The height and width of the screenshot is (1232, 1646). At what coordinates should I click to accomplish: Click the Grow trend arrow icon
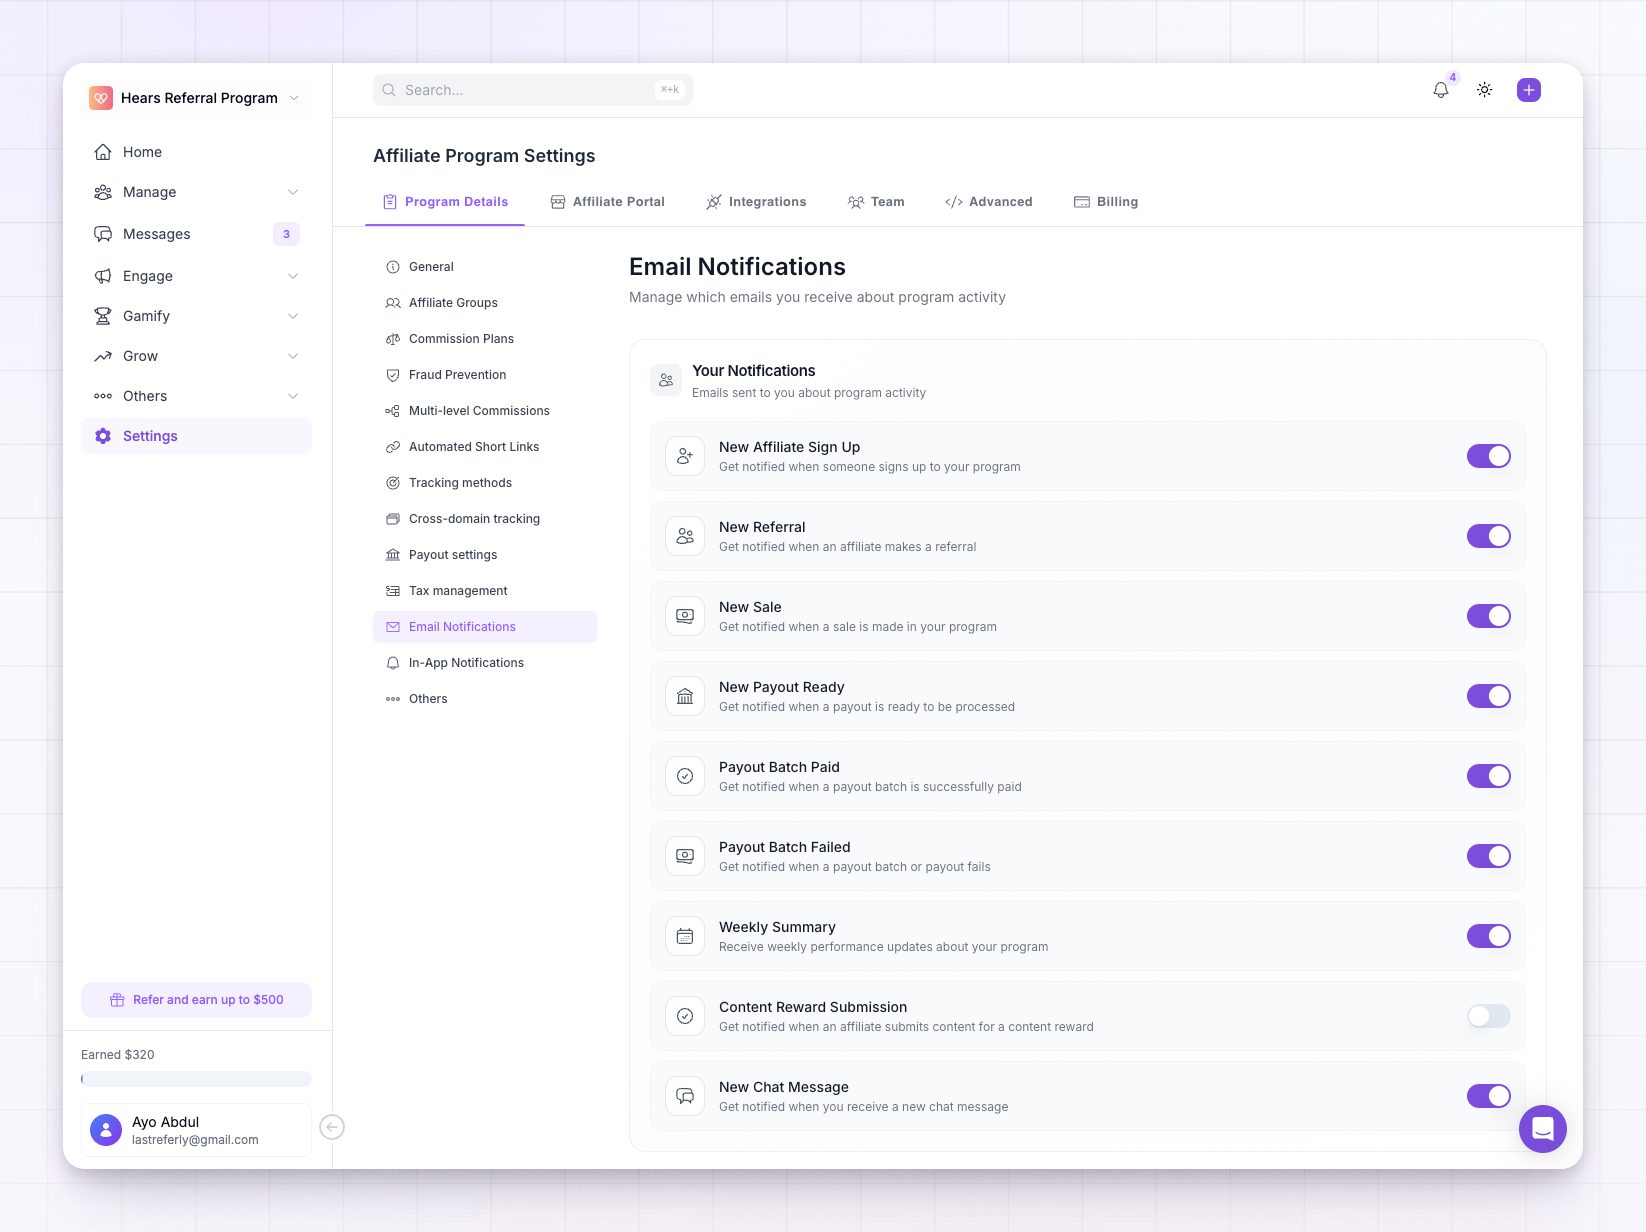103,356
